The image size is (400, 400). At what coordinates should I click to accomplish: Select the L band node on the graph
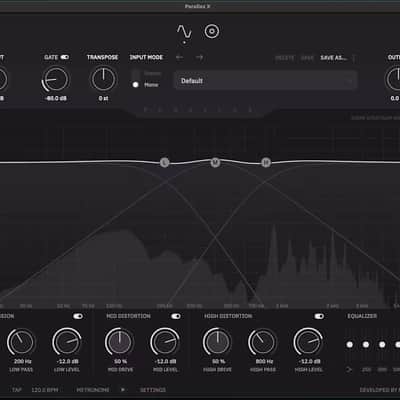[164, 163]
